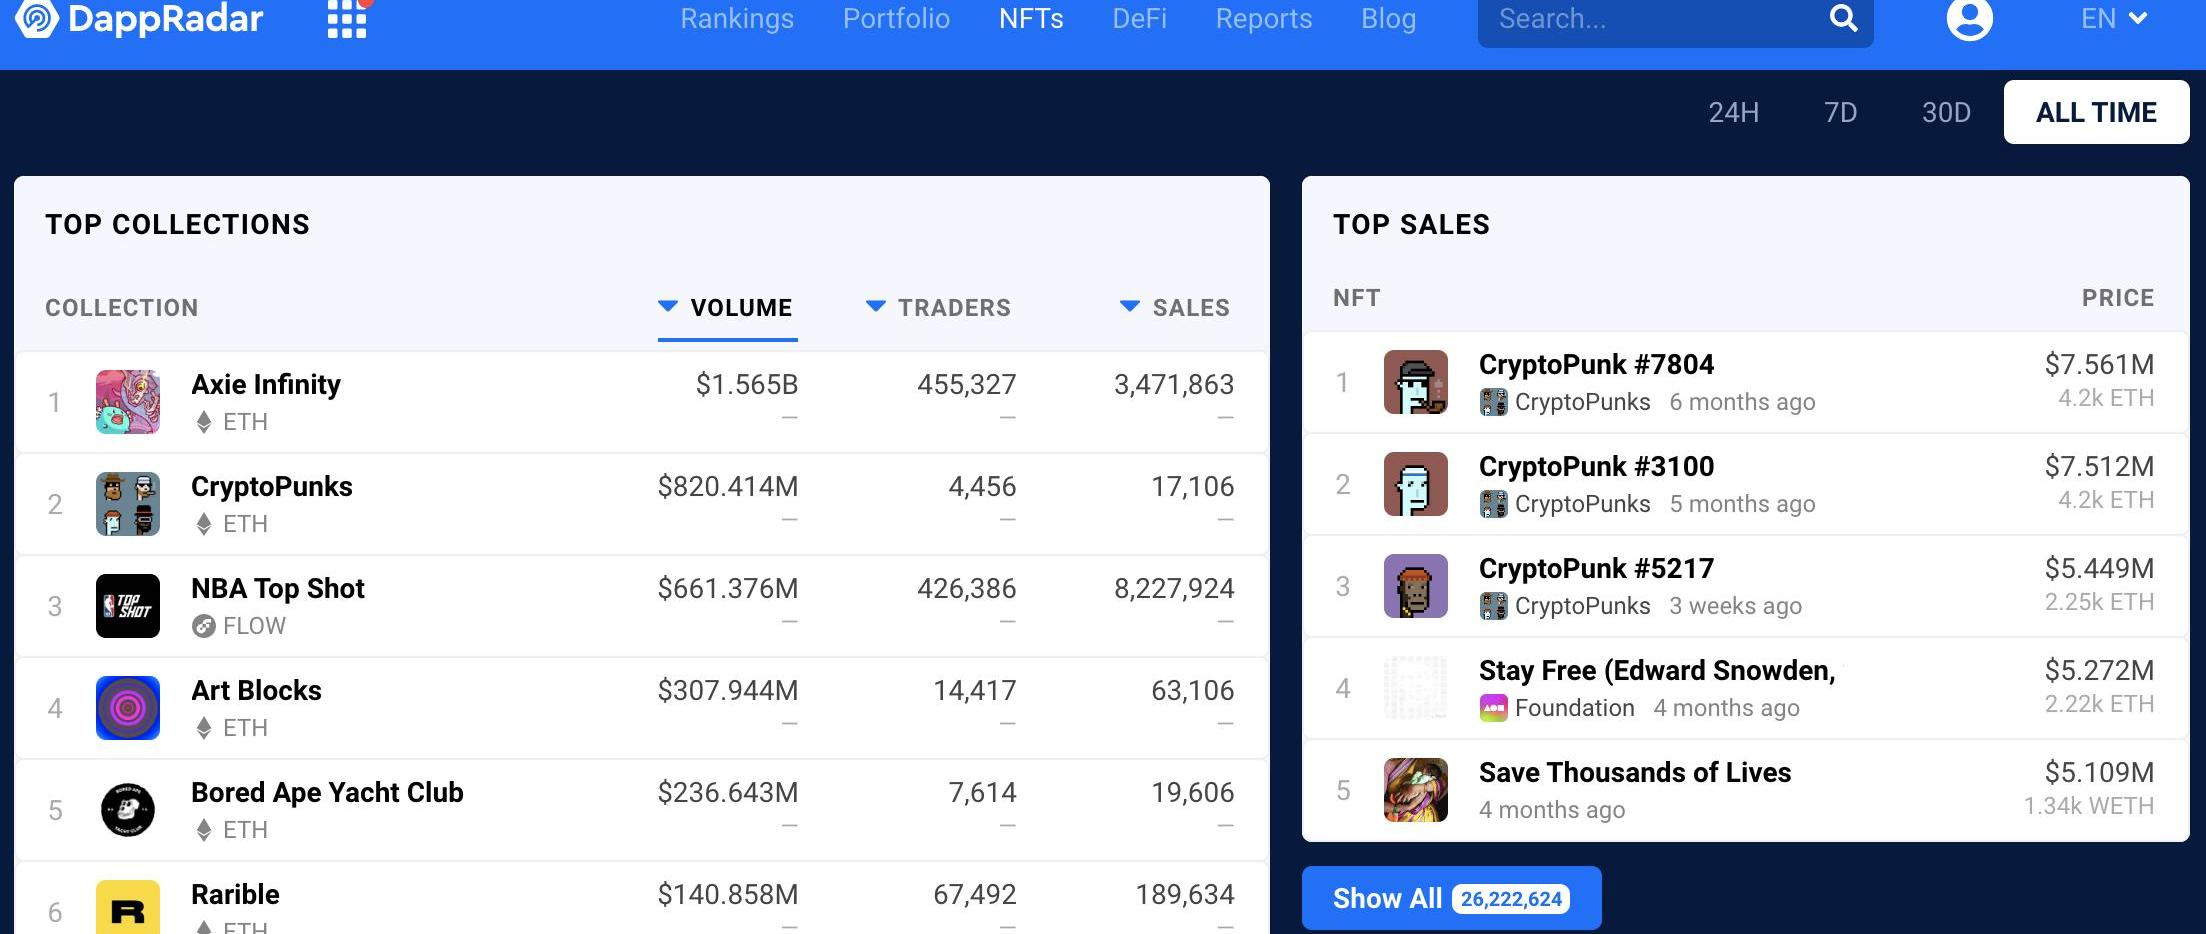Open the Save Thousands of Lives thumbnail

(x=1416, y=790)
